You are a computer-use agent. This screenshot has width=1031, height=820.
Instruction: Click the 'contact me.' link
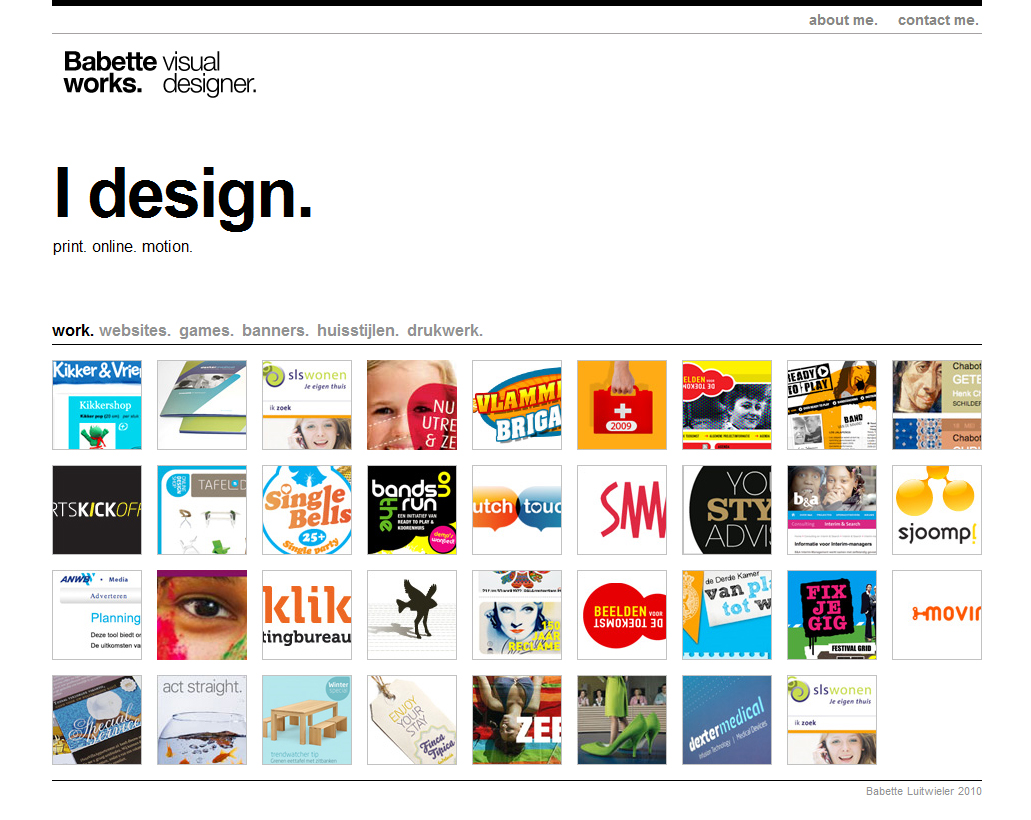[937, 20]
